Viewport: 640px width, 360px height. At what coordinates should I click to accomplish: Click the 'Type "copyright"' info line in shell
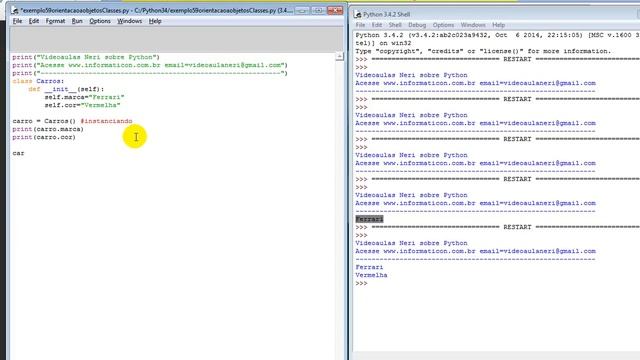click(483, 51)
